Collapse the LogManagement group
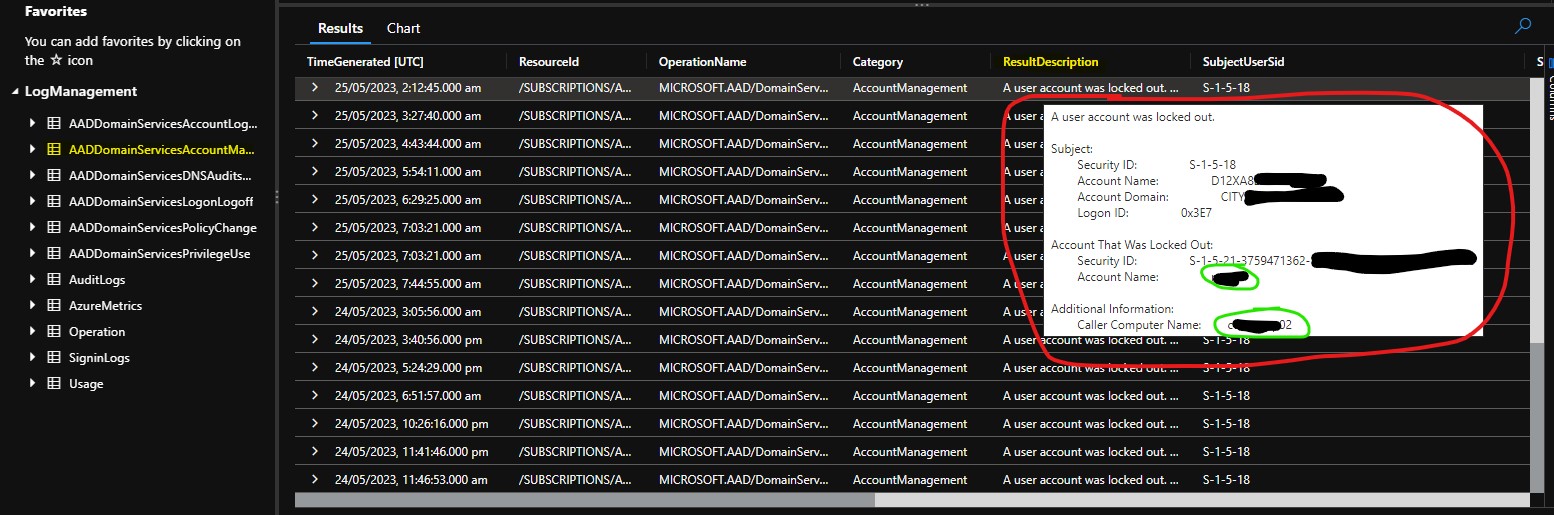The image size is (1554, 515). tap(15, 92)
